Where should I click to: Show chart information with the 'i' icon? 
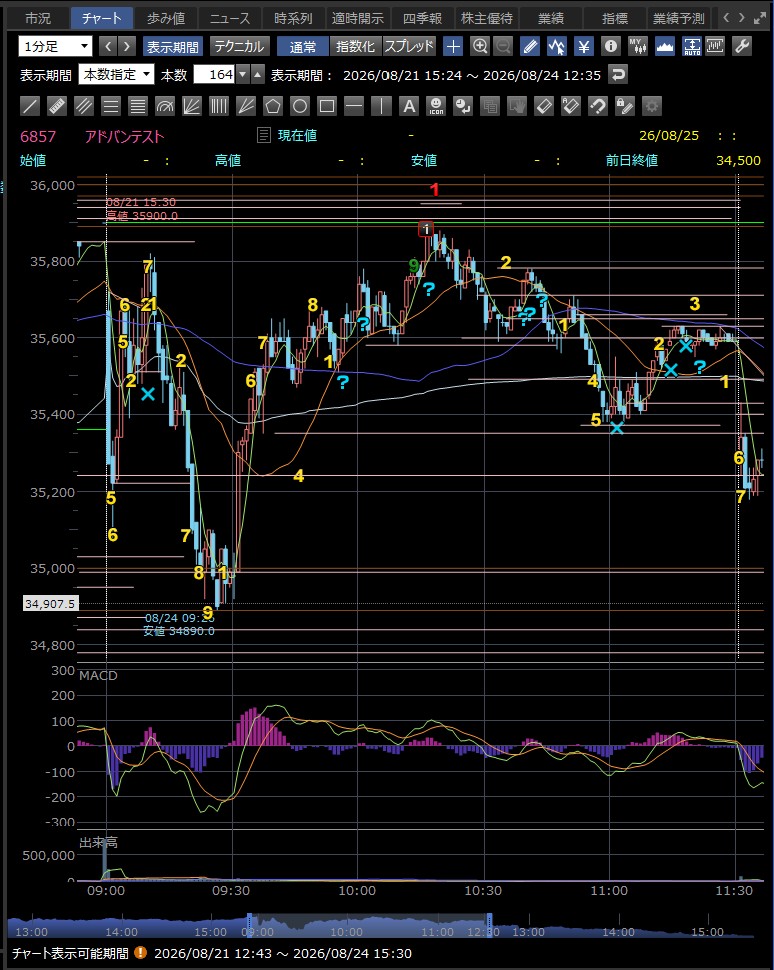(611, 46)
